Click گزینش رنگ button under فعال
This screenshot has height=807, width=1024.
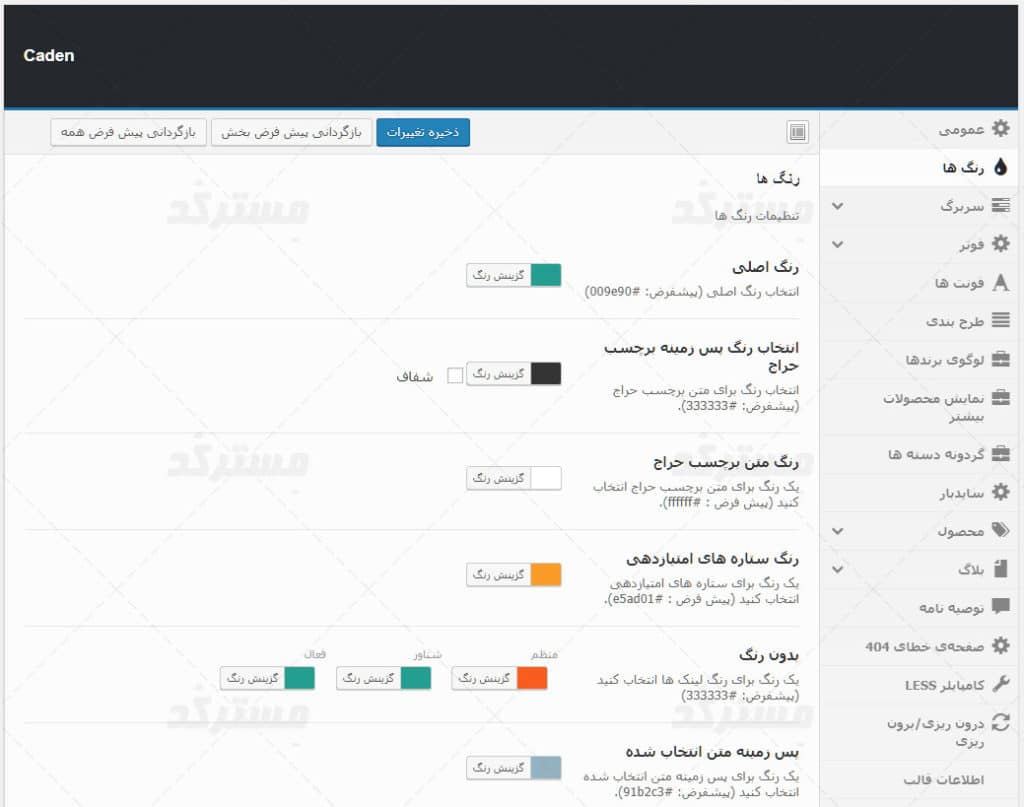point(253,678)
